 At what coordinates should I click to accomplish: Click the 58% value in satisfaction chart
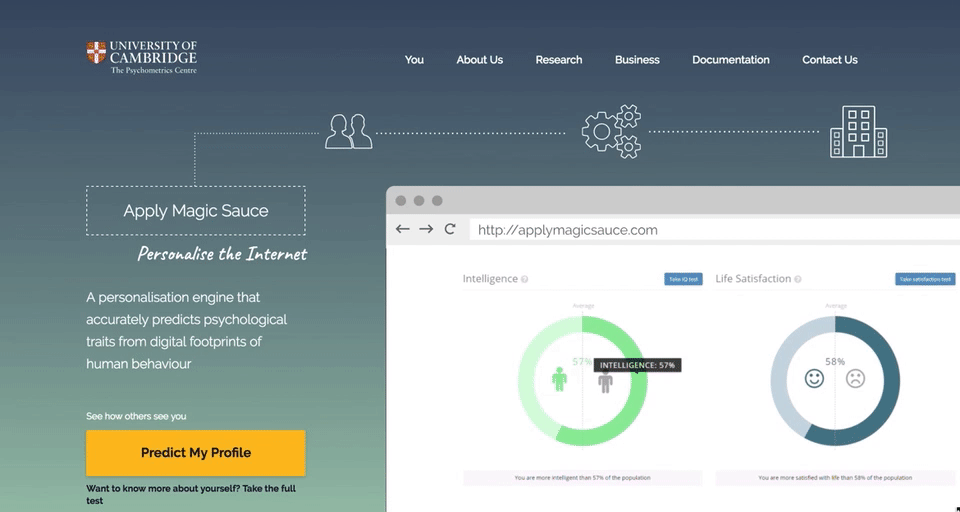[835, 362]
